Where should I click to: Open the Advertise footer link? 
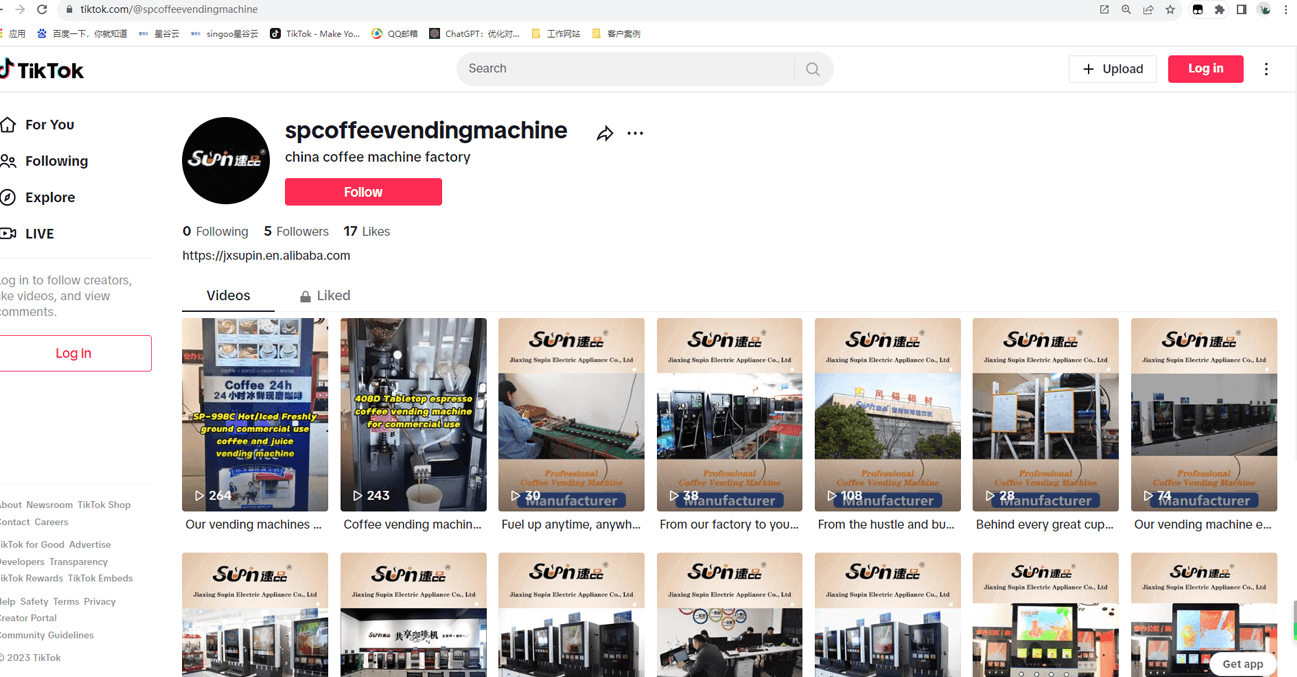(x=90, y=545)
